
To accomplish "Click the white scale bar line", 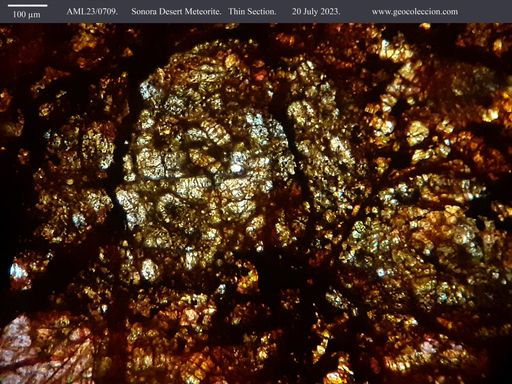I will [27, 6].
